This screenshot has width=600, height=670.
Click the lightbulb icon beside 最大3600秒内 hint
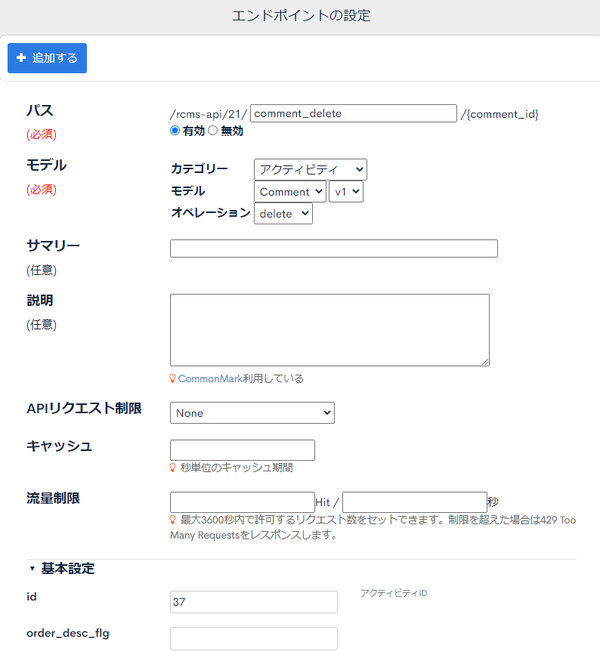(x=173, y=520)
